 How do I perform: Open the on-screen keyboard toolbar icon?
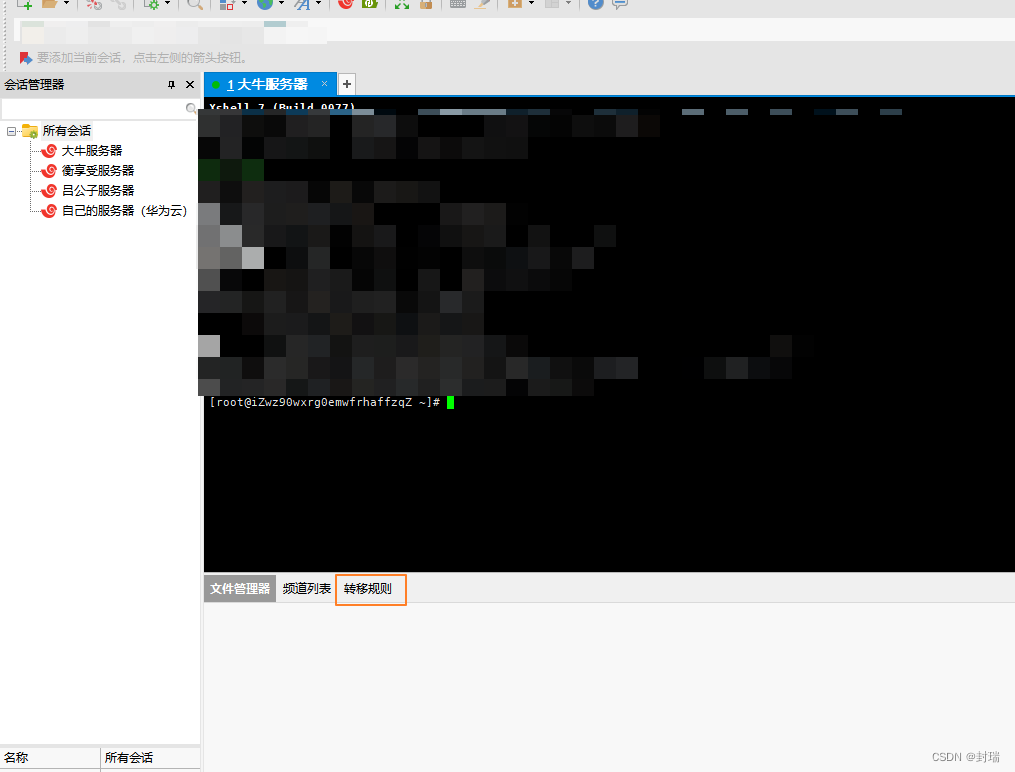click(457, 6)
